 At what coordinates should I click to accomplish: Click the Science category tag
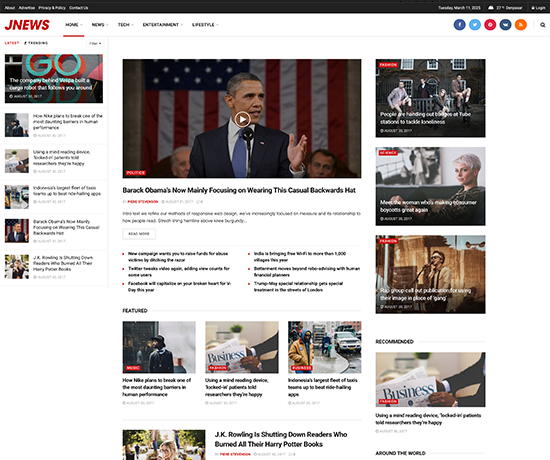click(x=388, y=153)
